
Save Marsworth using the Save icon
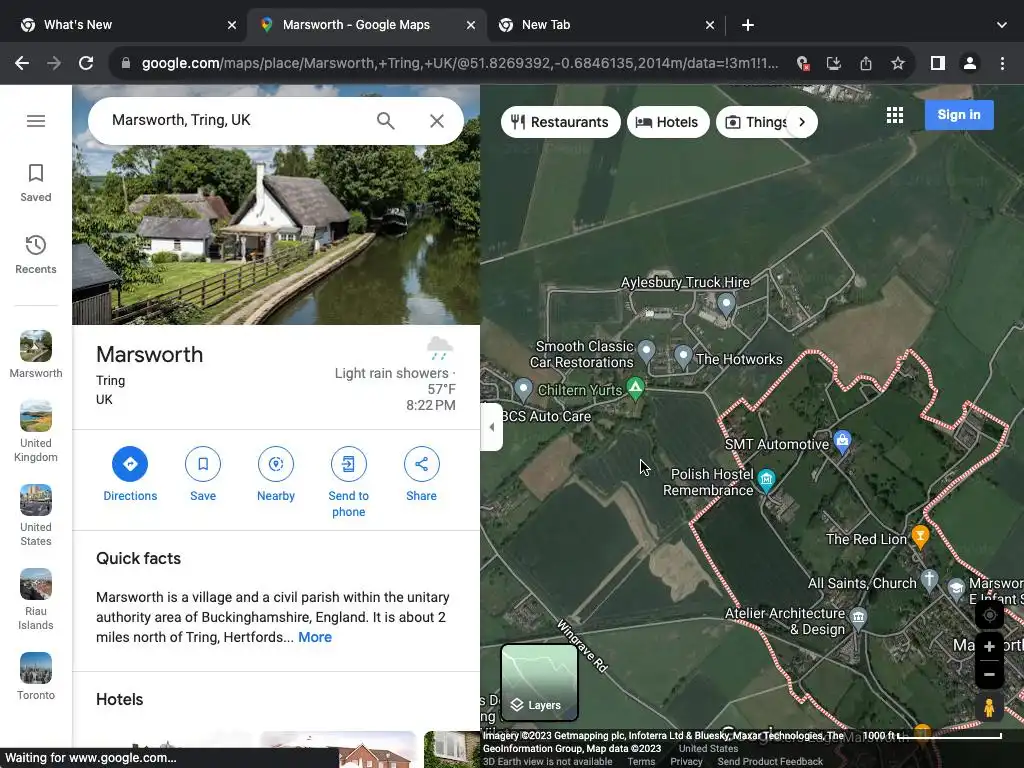203,464
